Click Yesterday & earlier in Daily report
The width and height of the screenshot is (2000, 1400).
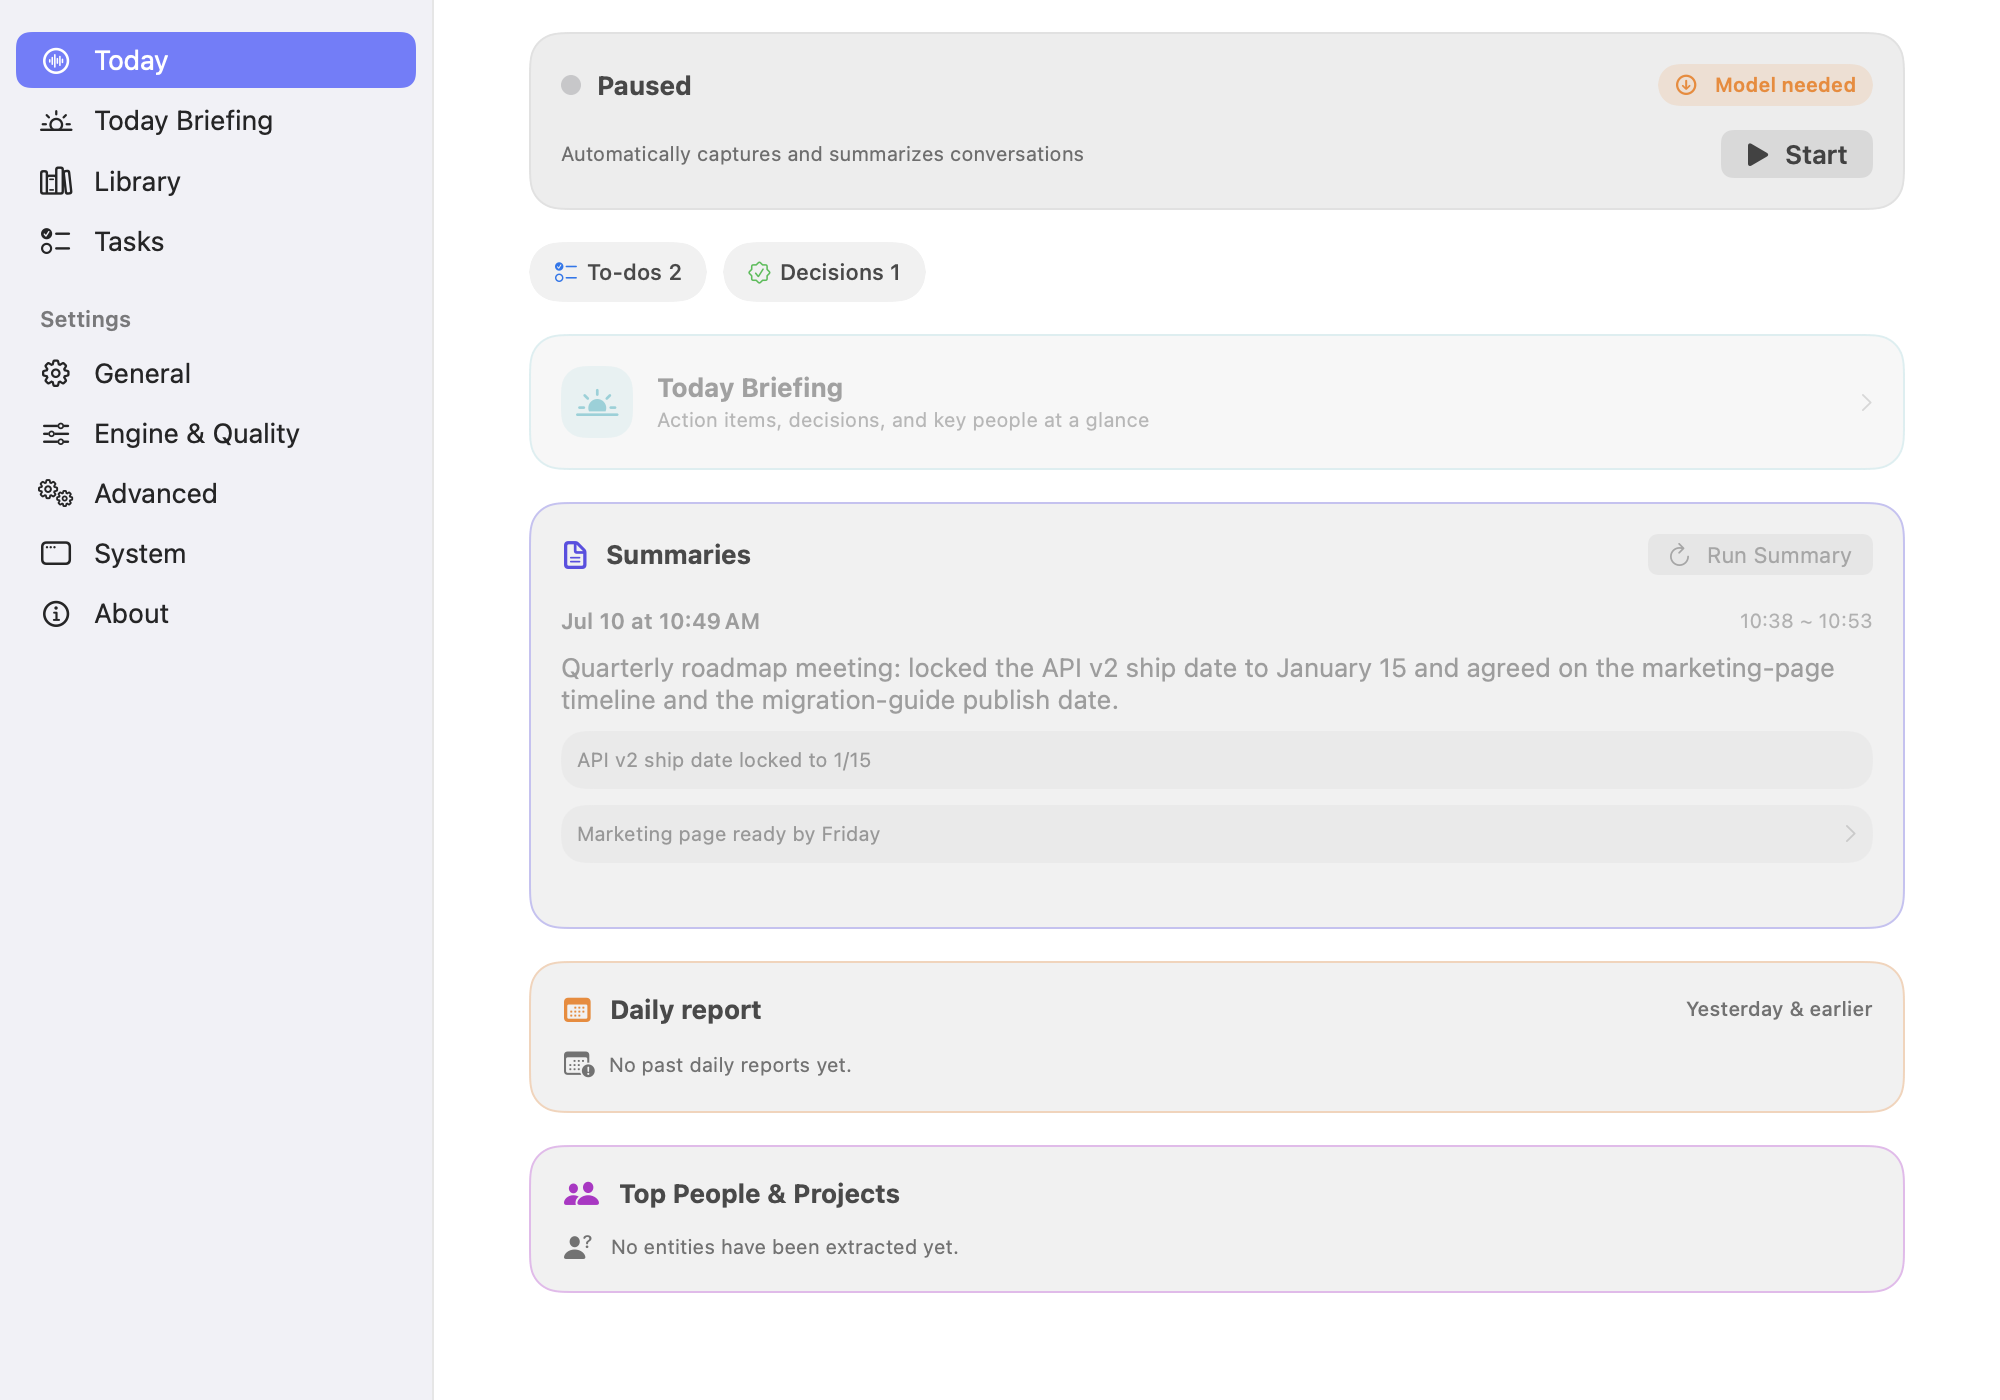(x=1779, y=1009)
